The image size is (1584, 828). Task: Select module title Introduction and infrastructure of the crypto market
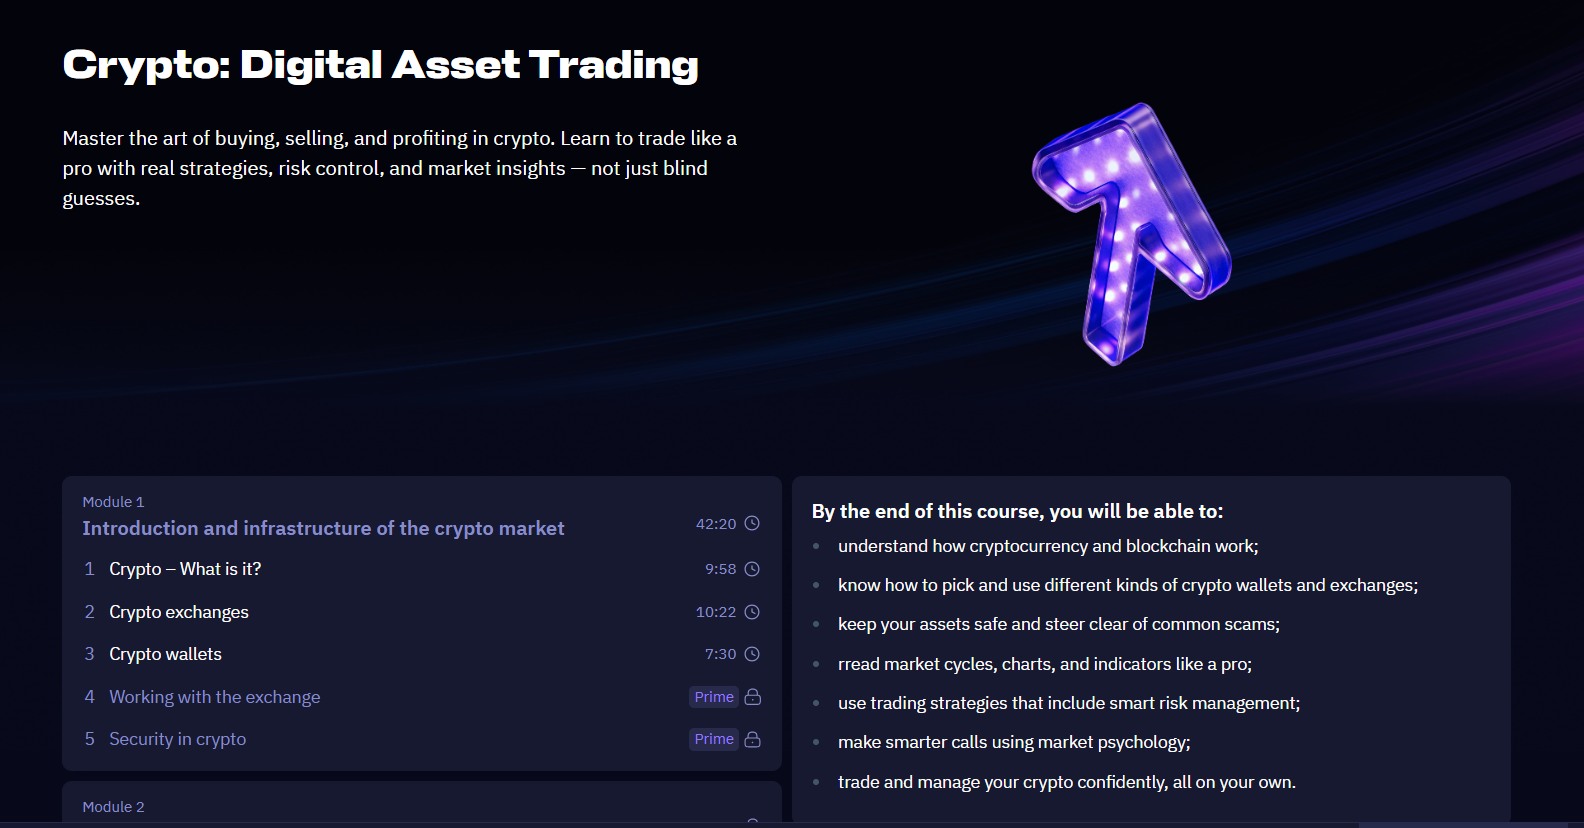point(323,528)
